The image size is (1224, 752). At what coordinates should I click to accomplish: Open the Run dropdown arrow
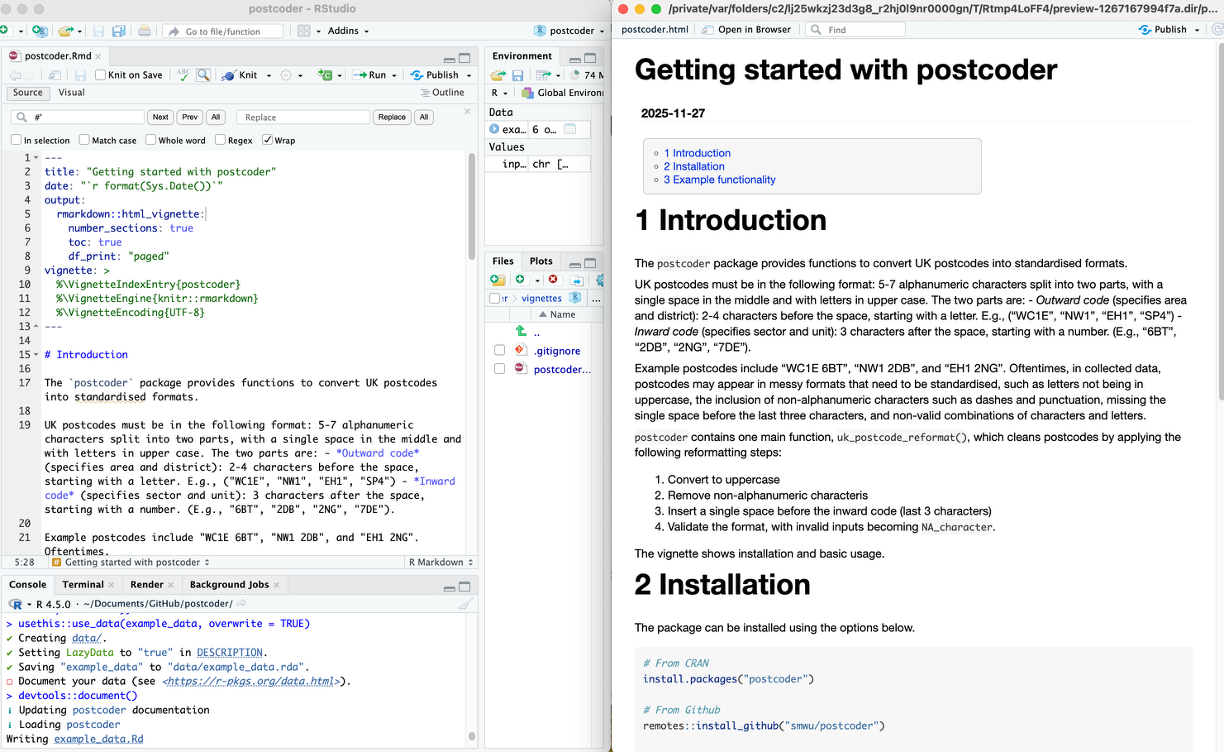[x=394, y=75]
